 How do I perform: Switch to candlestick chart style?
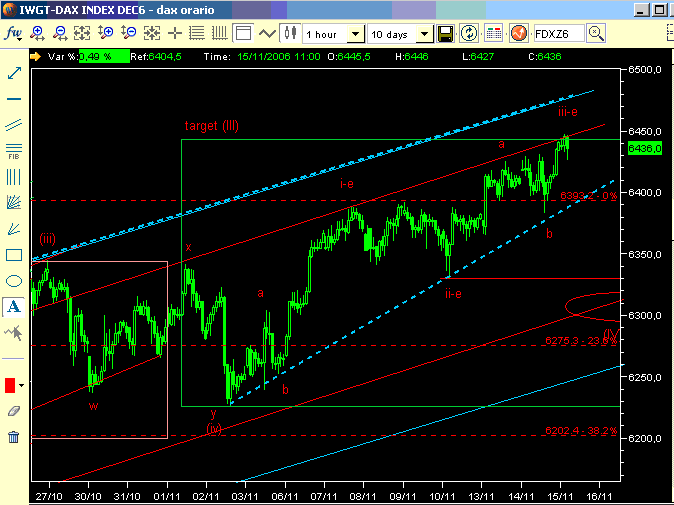pos(290,33)
